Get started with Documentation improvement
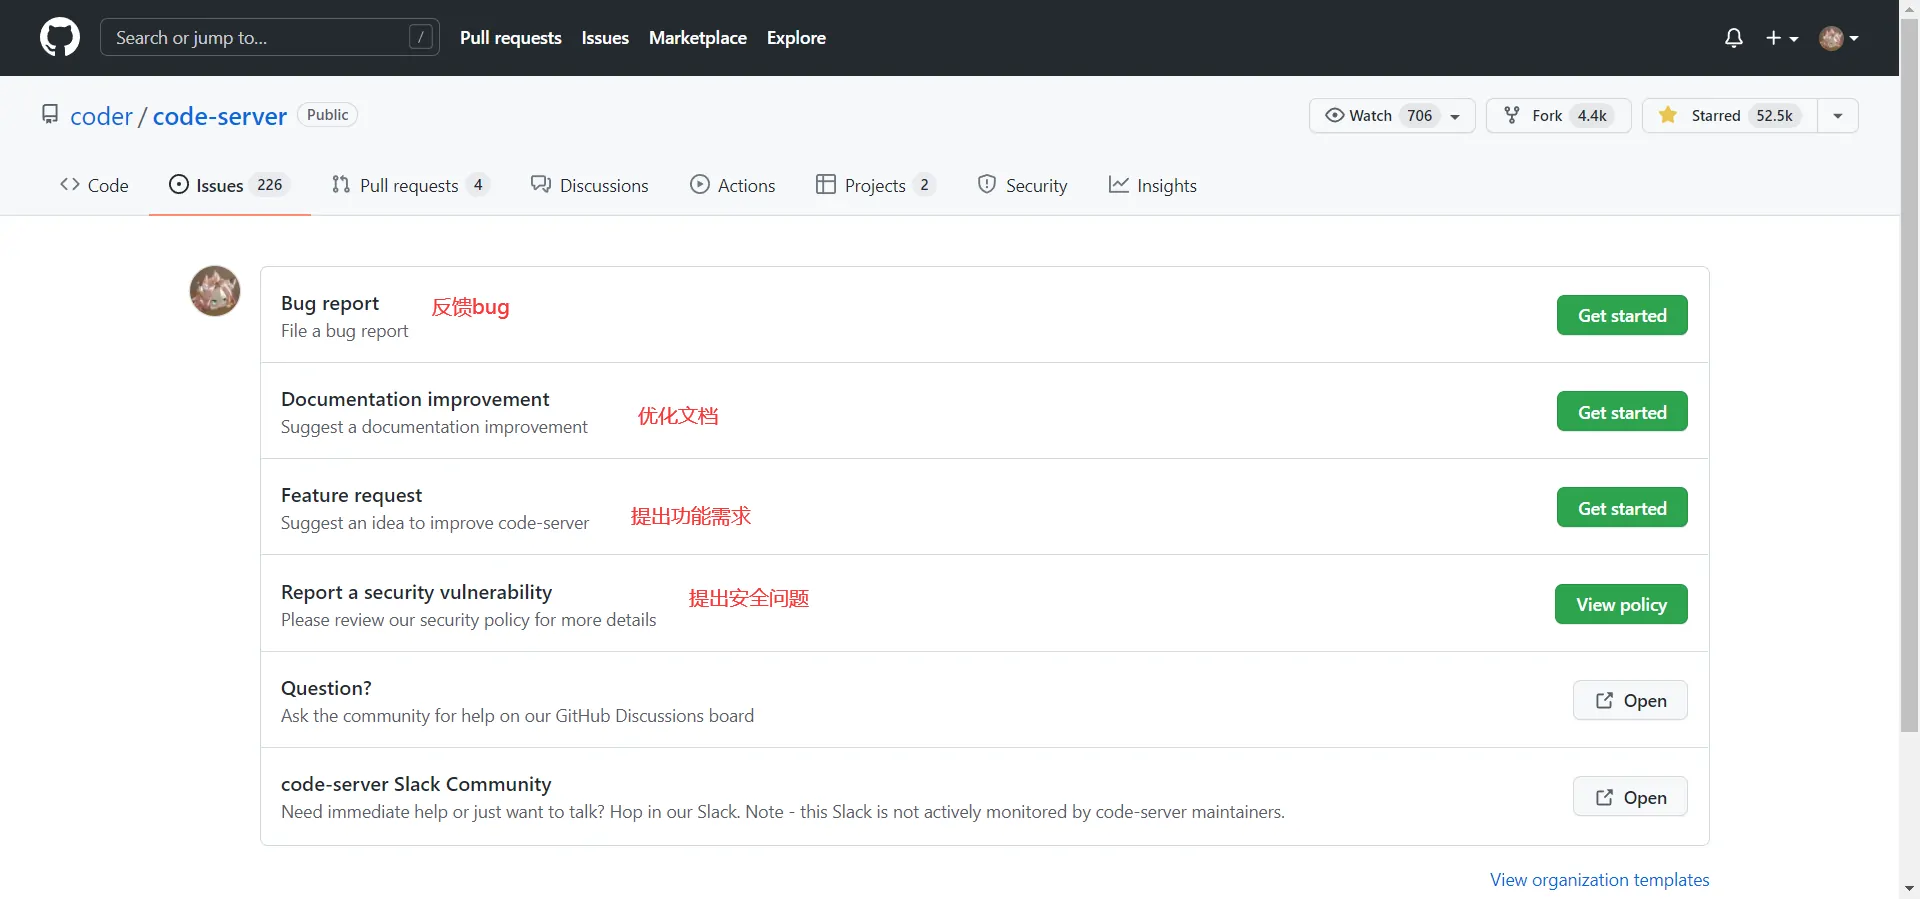This screenshot has height=899, width=1920. tap(1622, 411)
